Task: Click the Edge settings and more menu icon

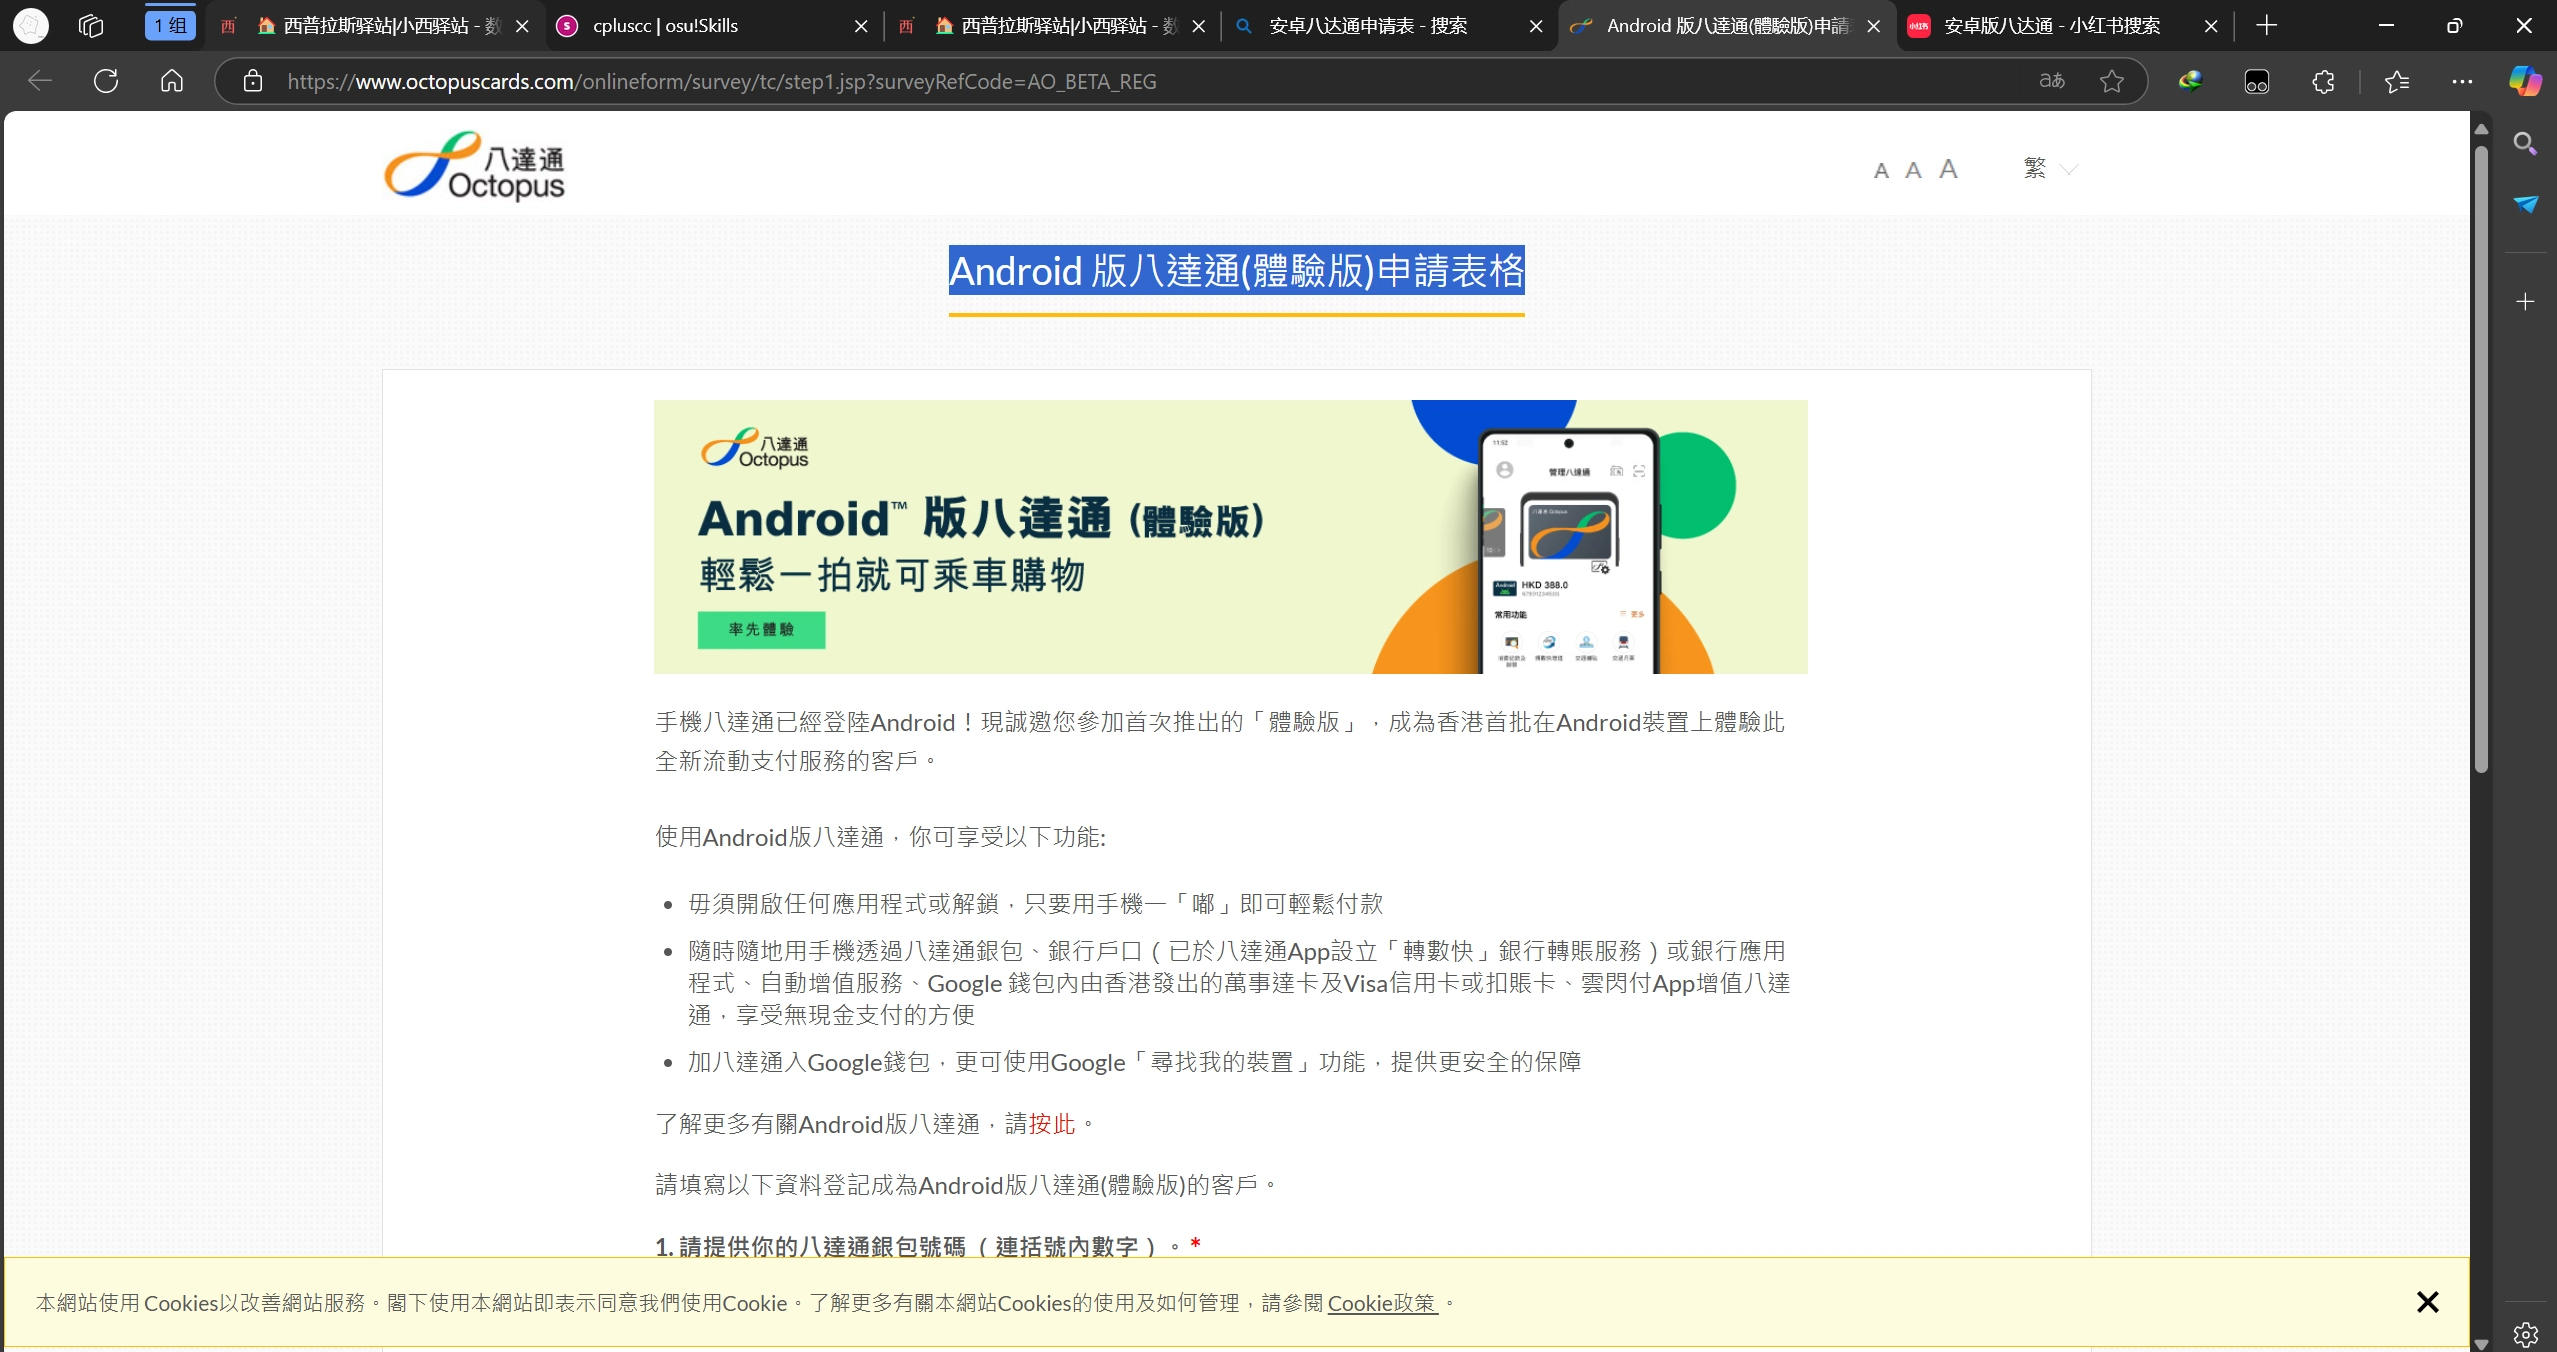Action: point(2461,80)
